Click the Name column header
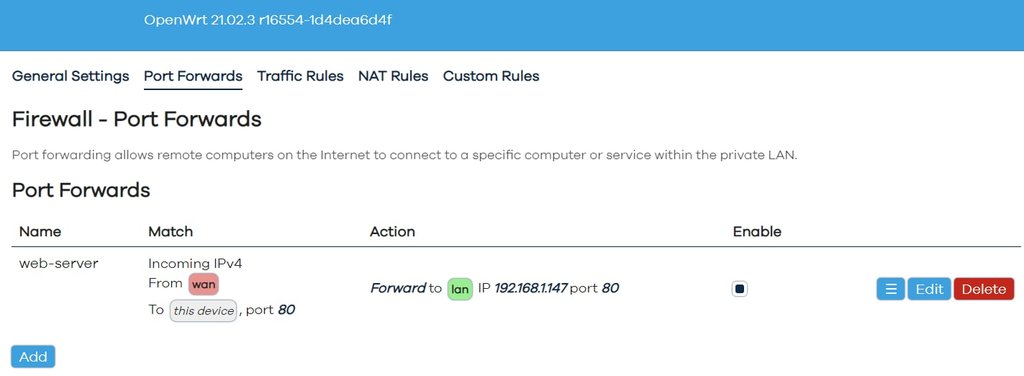This screenshot has height=376, width=1024. pyautogui.click(x=40, y=232)
